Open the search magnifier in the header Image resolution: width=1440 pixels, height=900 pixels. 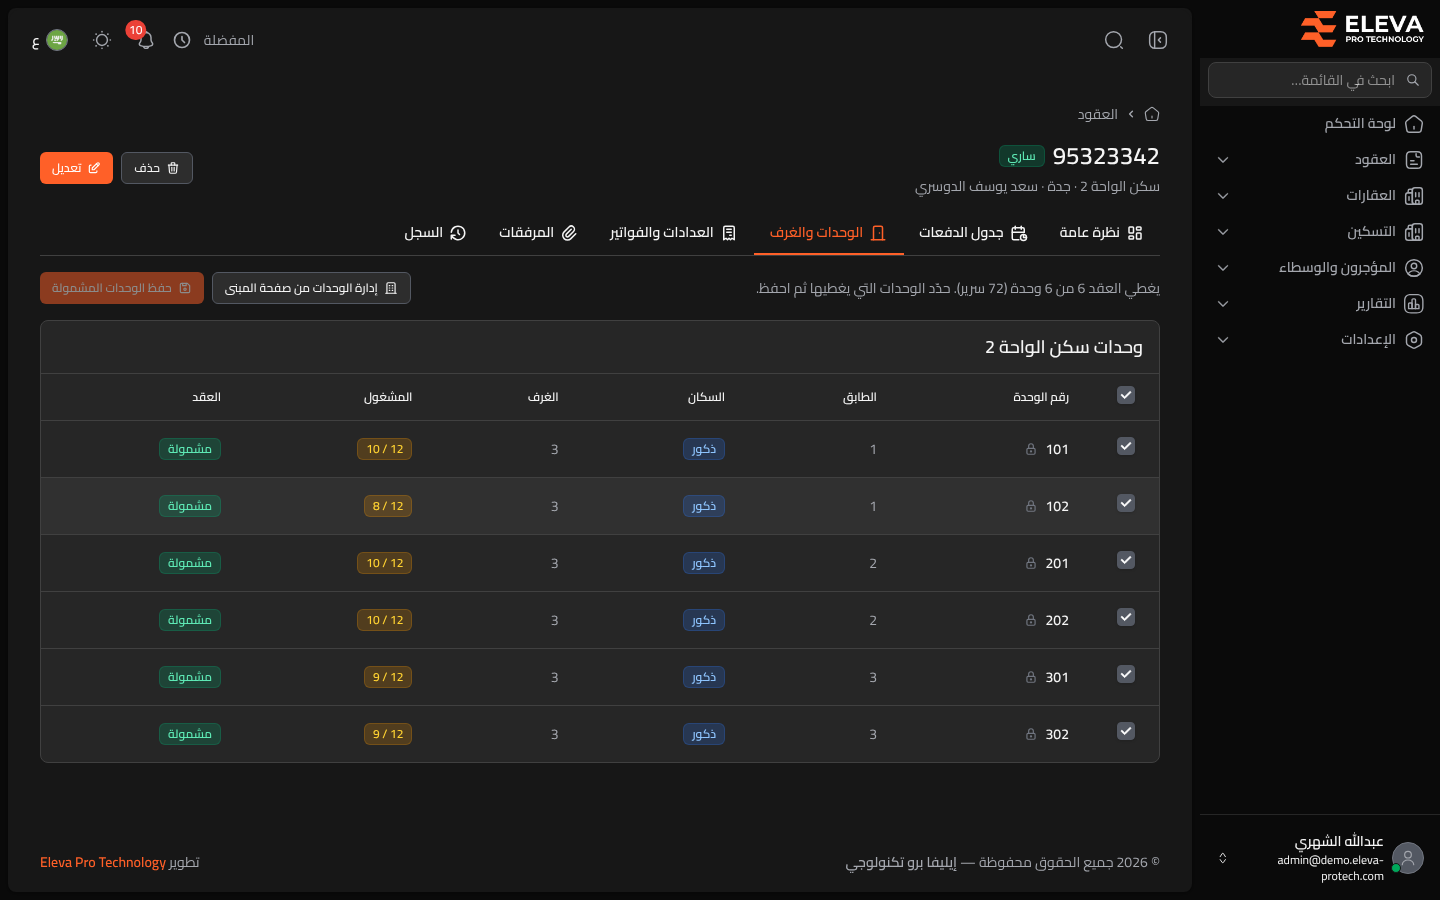(1114, 40)
